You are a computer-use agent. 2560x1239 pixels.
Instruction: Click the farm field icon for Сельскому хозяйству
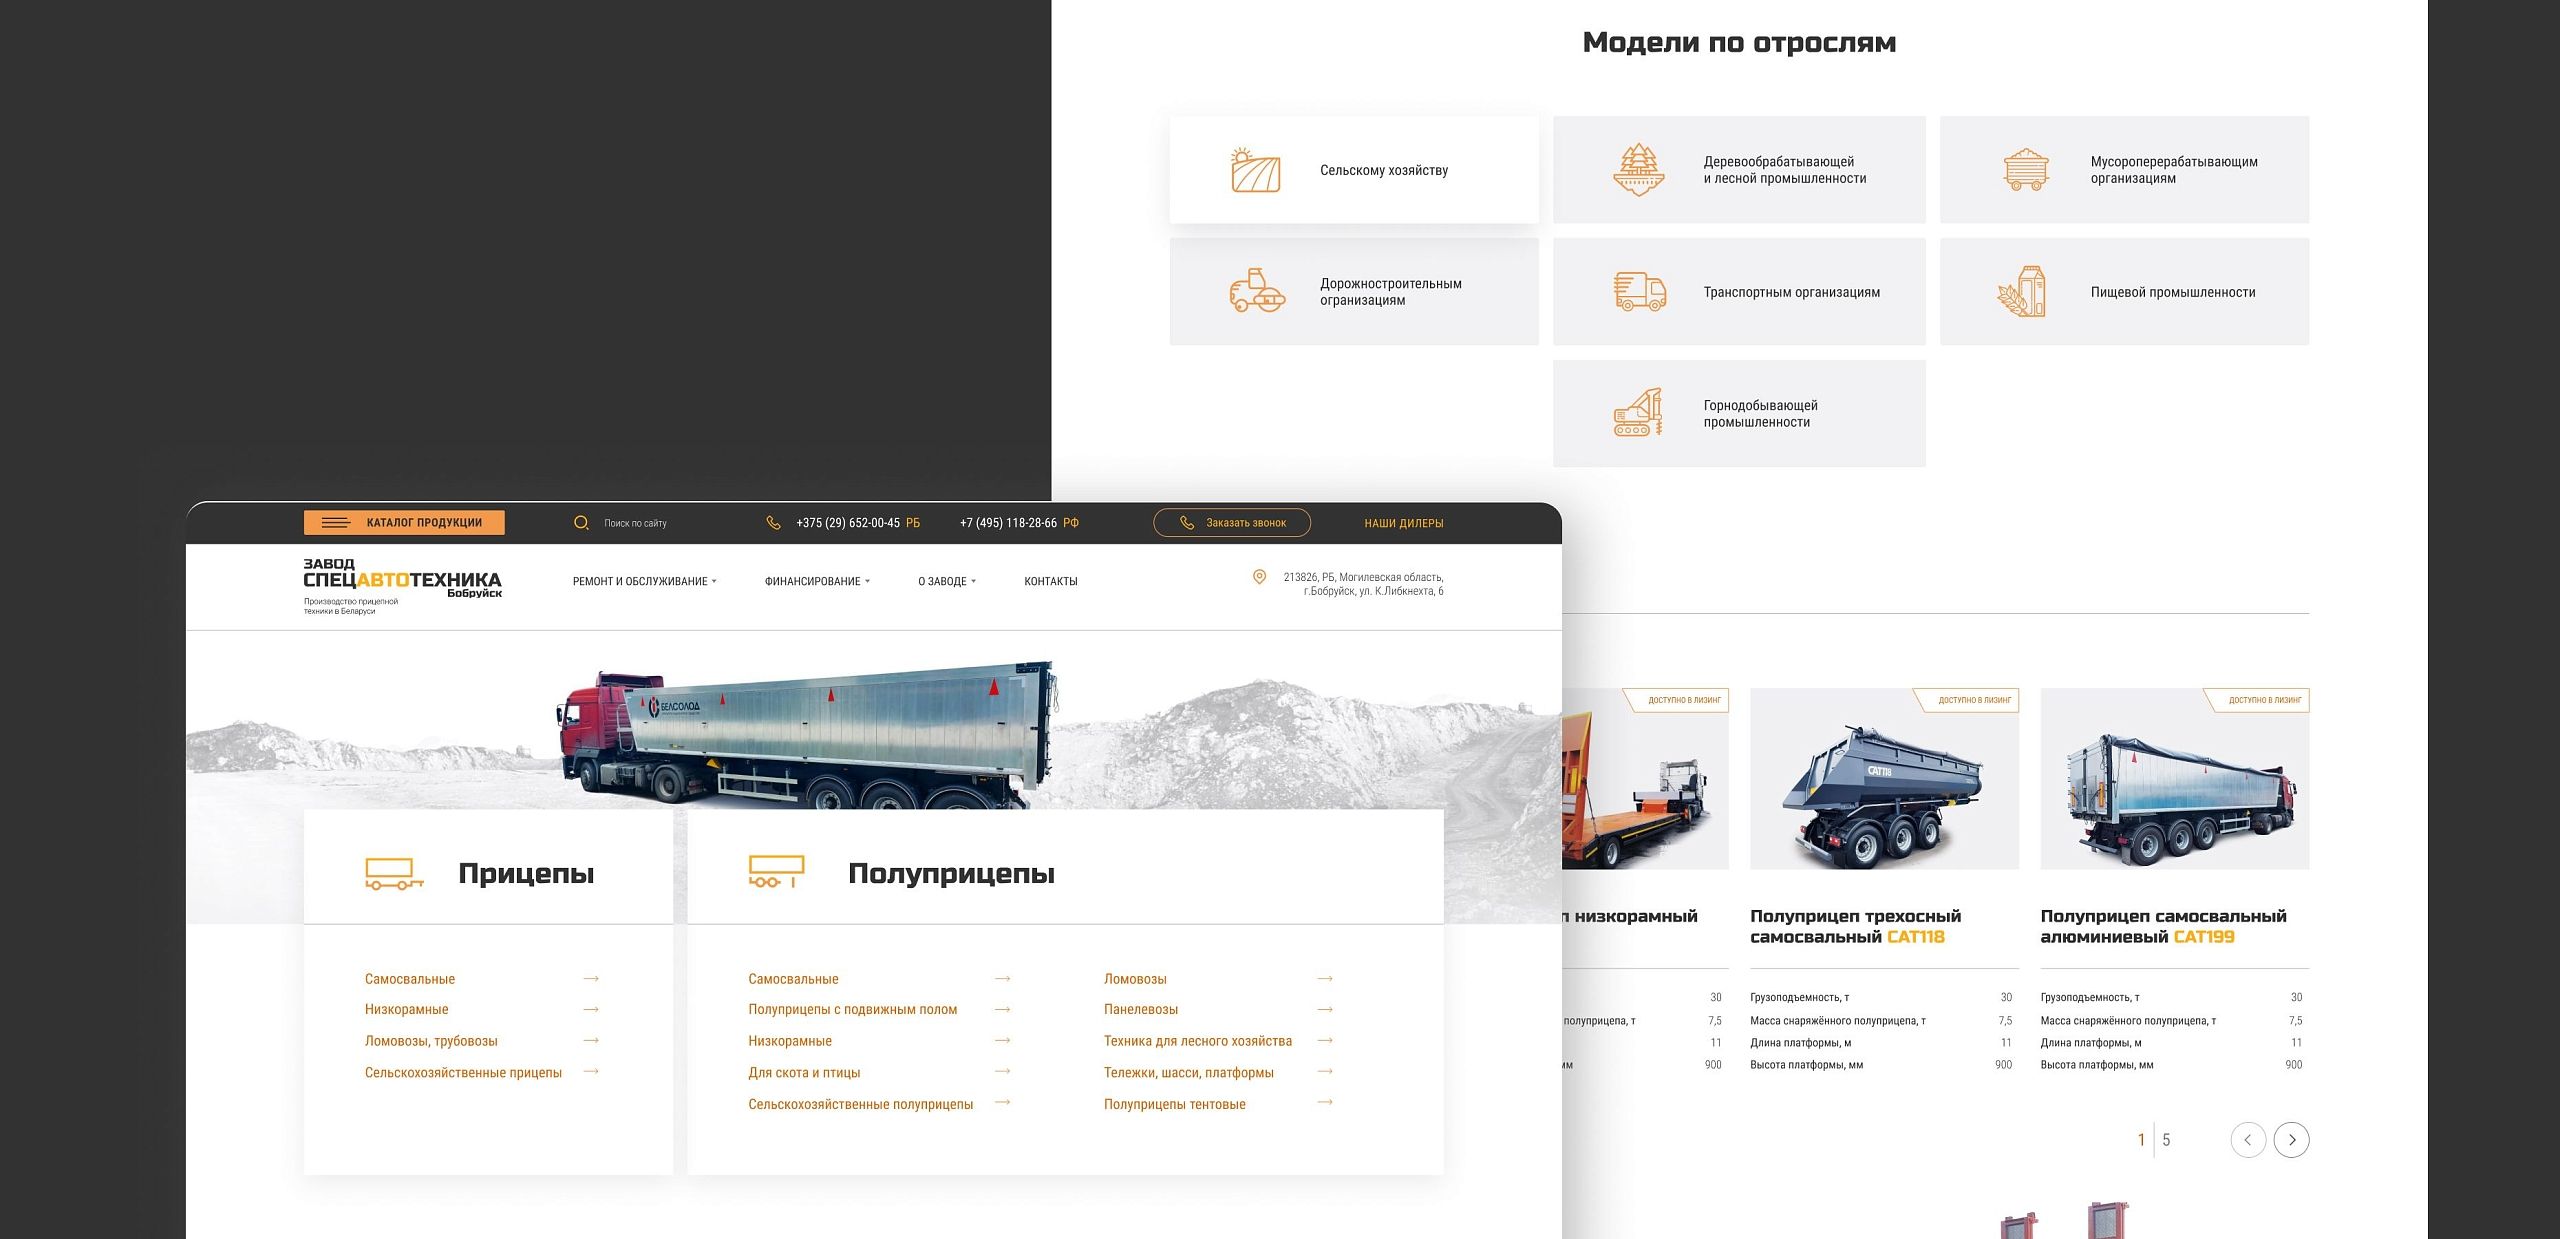click(x=1255, y=170)
